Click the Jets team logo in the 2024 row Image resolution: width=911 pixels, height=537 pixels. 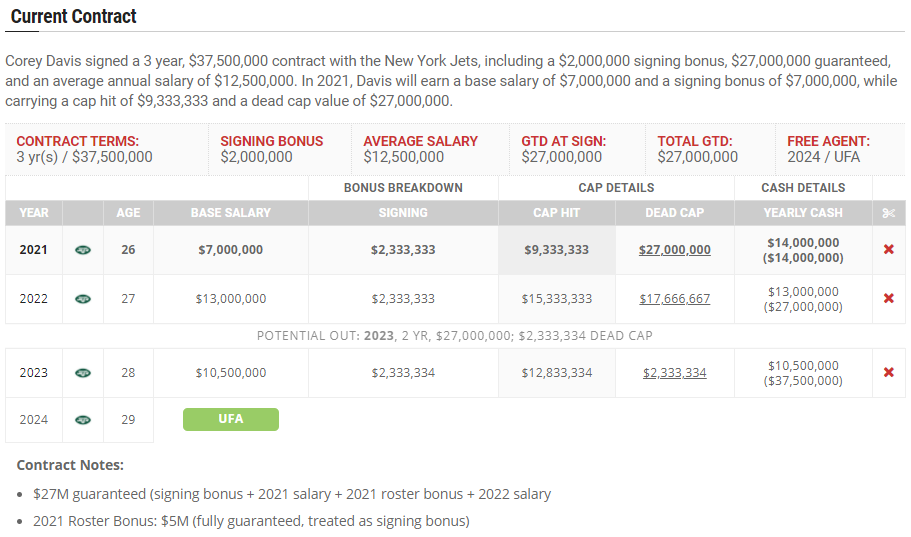83,420
